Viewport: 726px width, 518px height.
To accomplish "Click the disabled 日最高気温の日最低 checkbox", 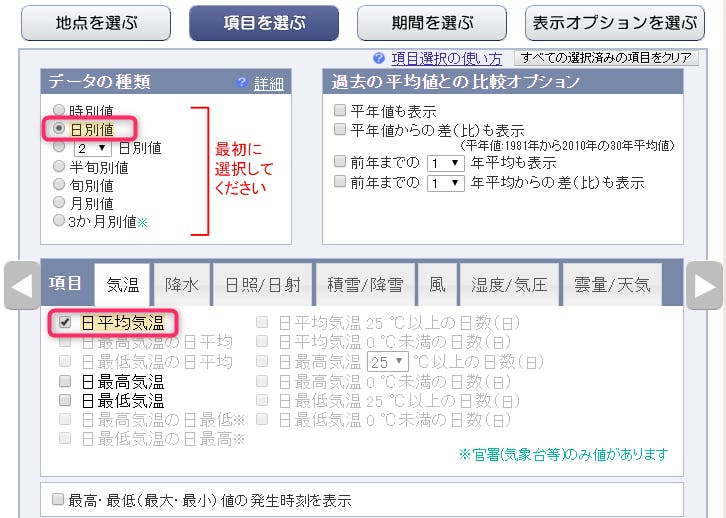I will coord(65,419).
